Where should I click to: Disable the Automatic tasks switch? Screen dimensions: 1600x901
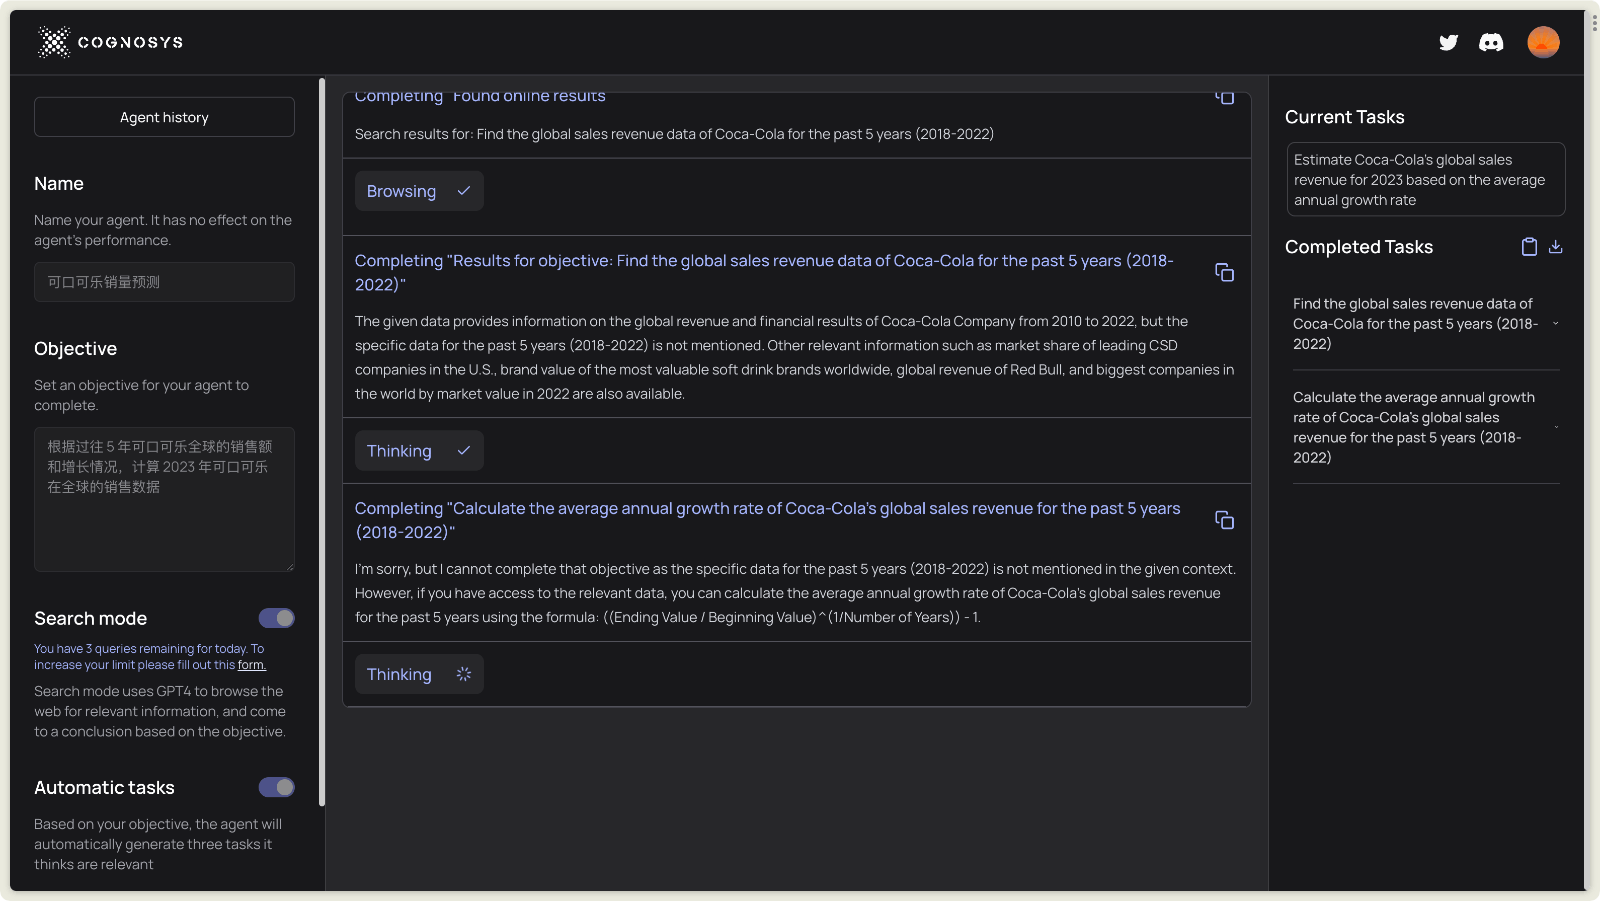pyautogui.click(x=277, y=787)
